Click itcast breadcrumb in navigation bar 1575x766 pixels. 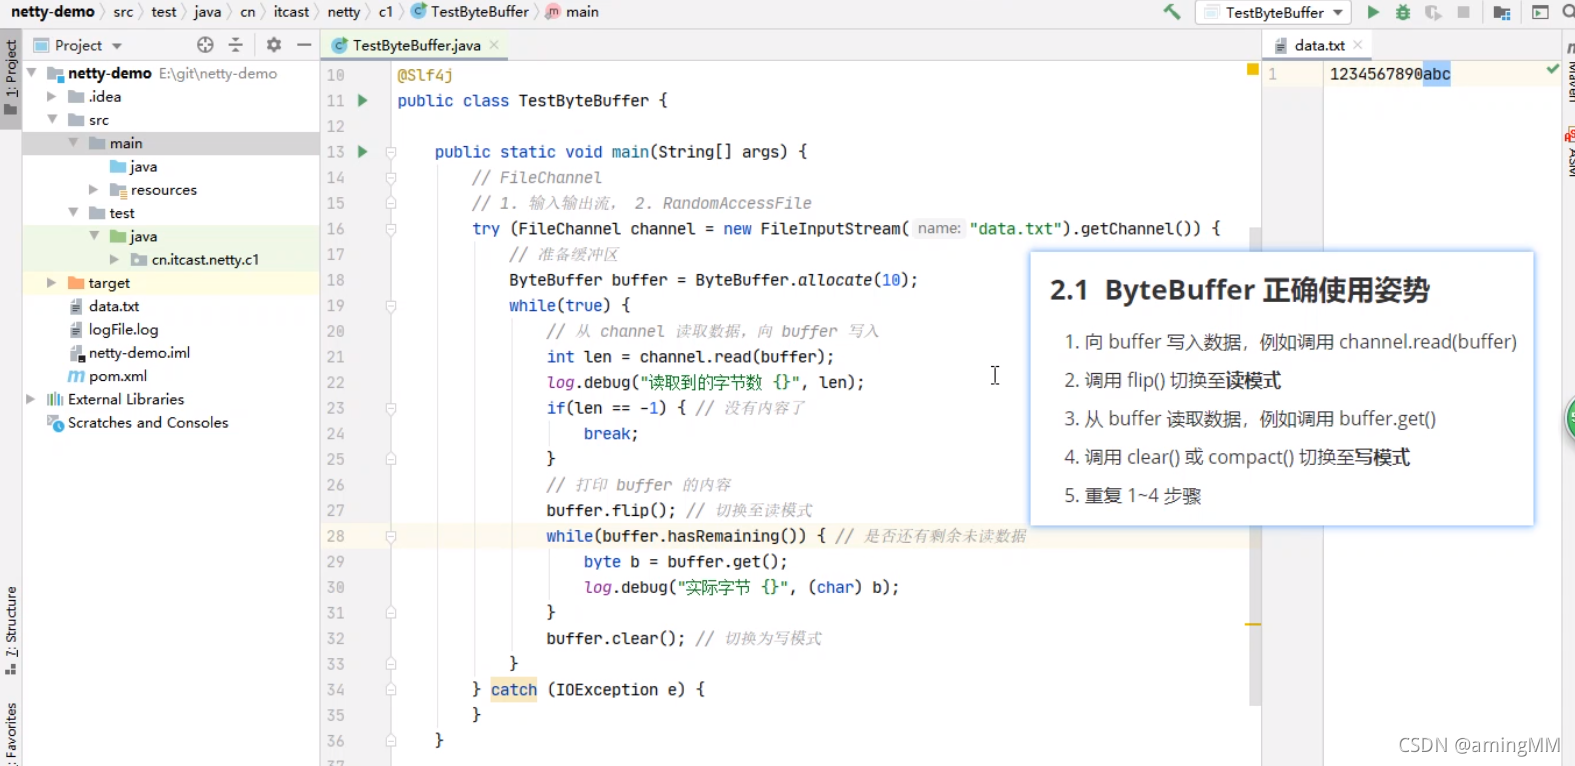(x=291, y=12)
